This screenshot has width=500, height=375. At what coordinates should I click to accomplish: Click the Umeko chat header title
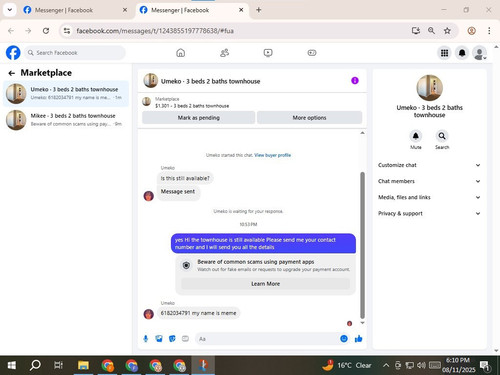pos(210,81)
